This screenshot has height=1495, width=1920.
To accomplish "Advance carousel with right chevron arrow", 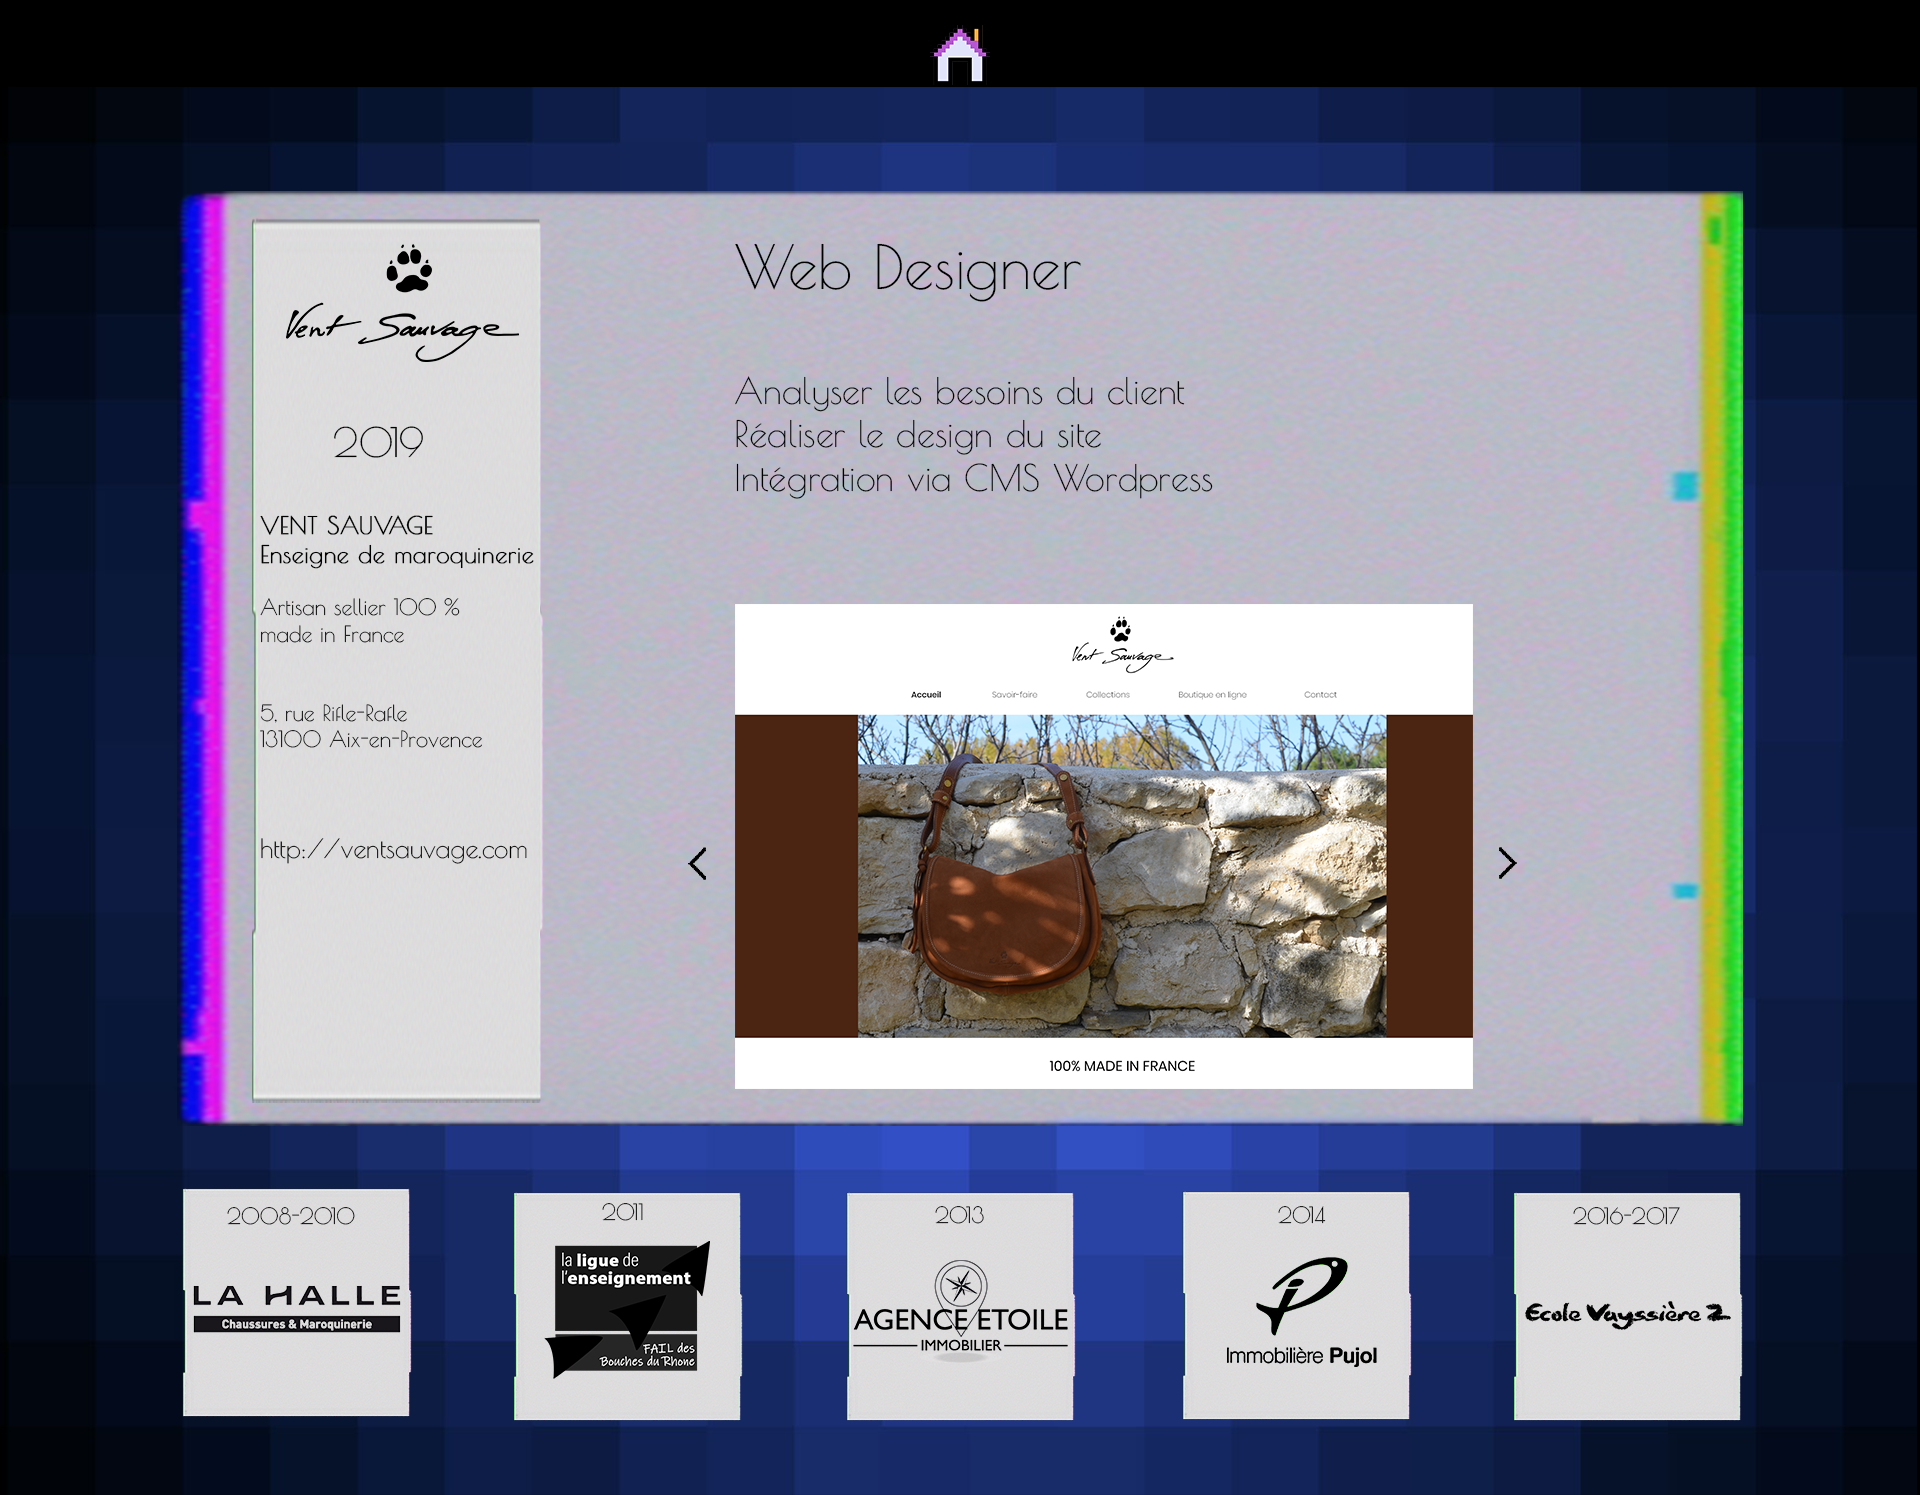I will (x=1507, y=863).
